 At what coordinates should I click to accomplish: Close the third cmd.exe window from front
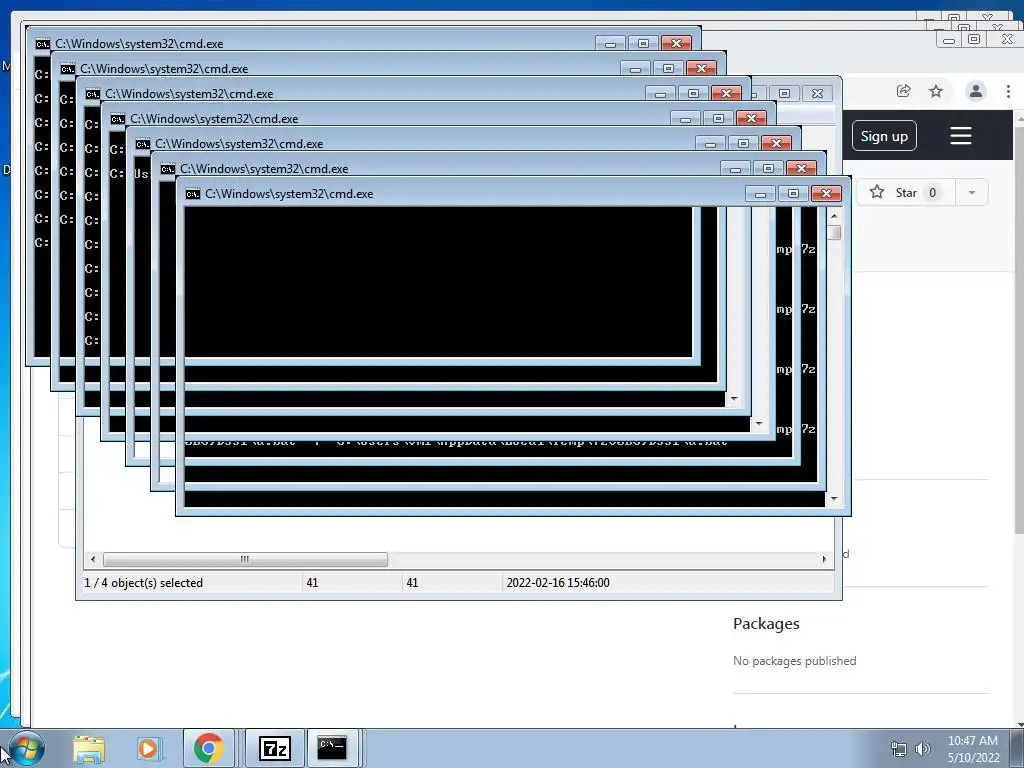[776, 143]
